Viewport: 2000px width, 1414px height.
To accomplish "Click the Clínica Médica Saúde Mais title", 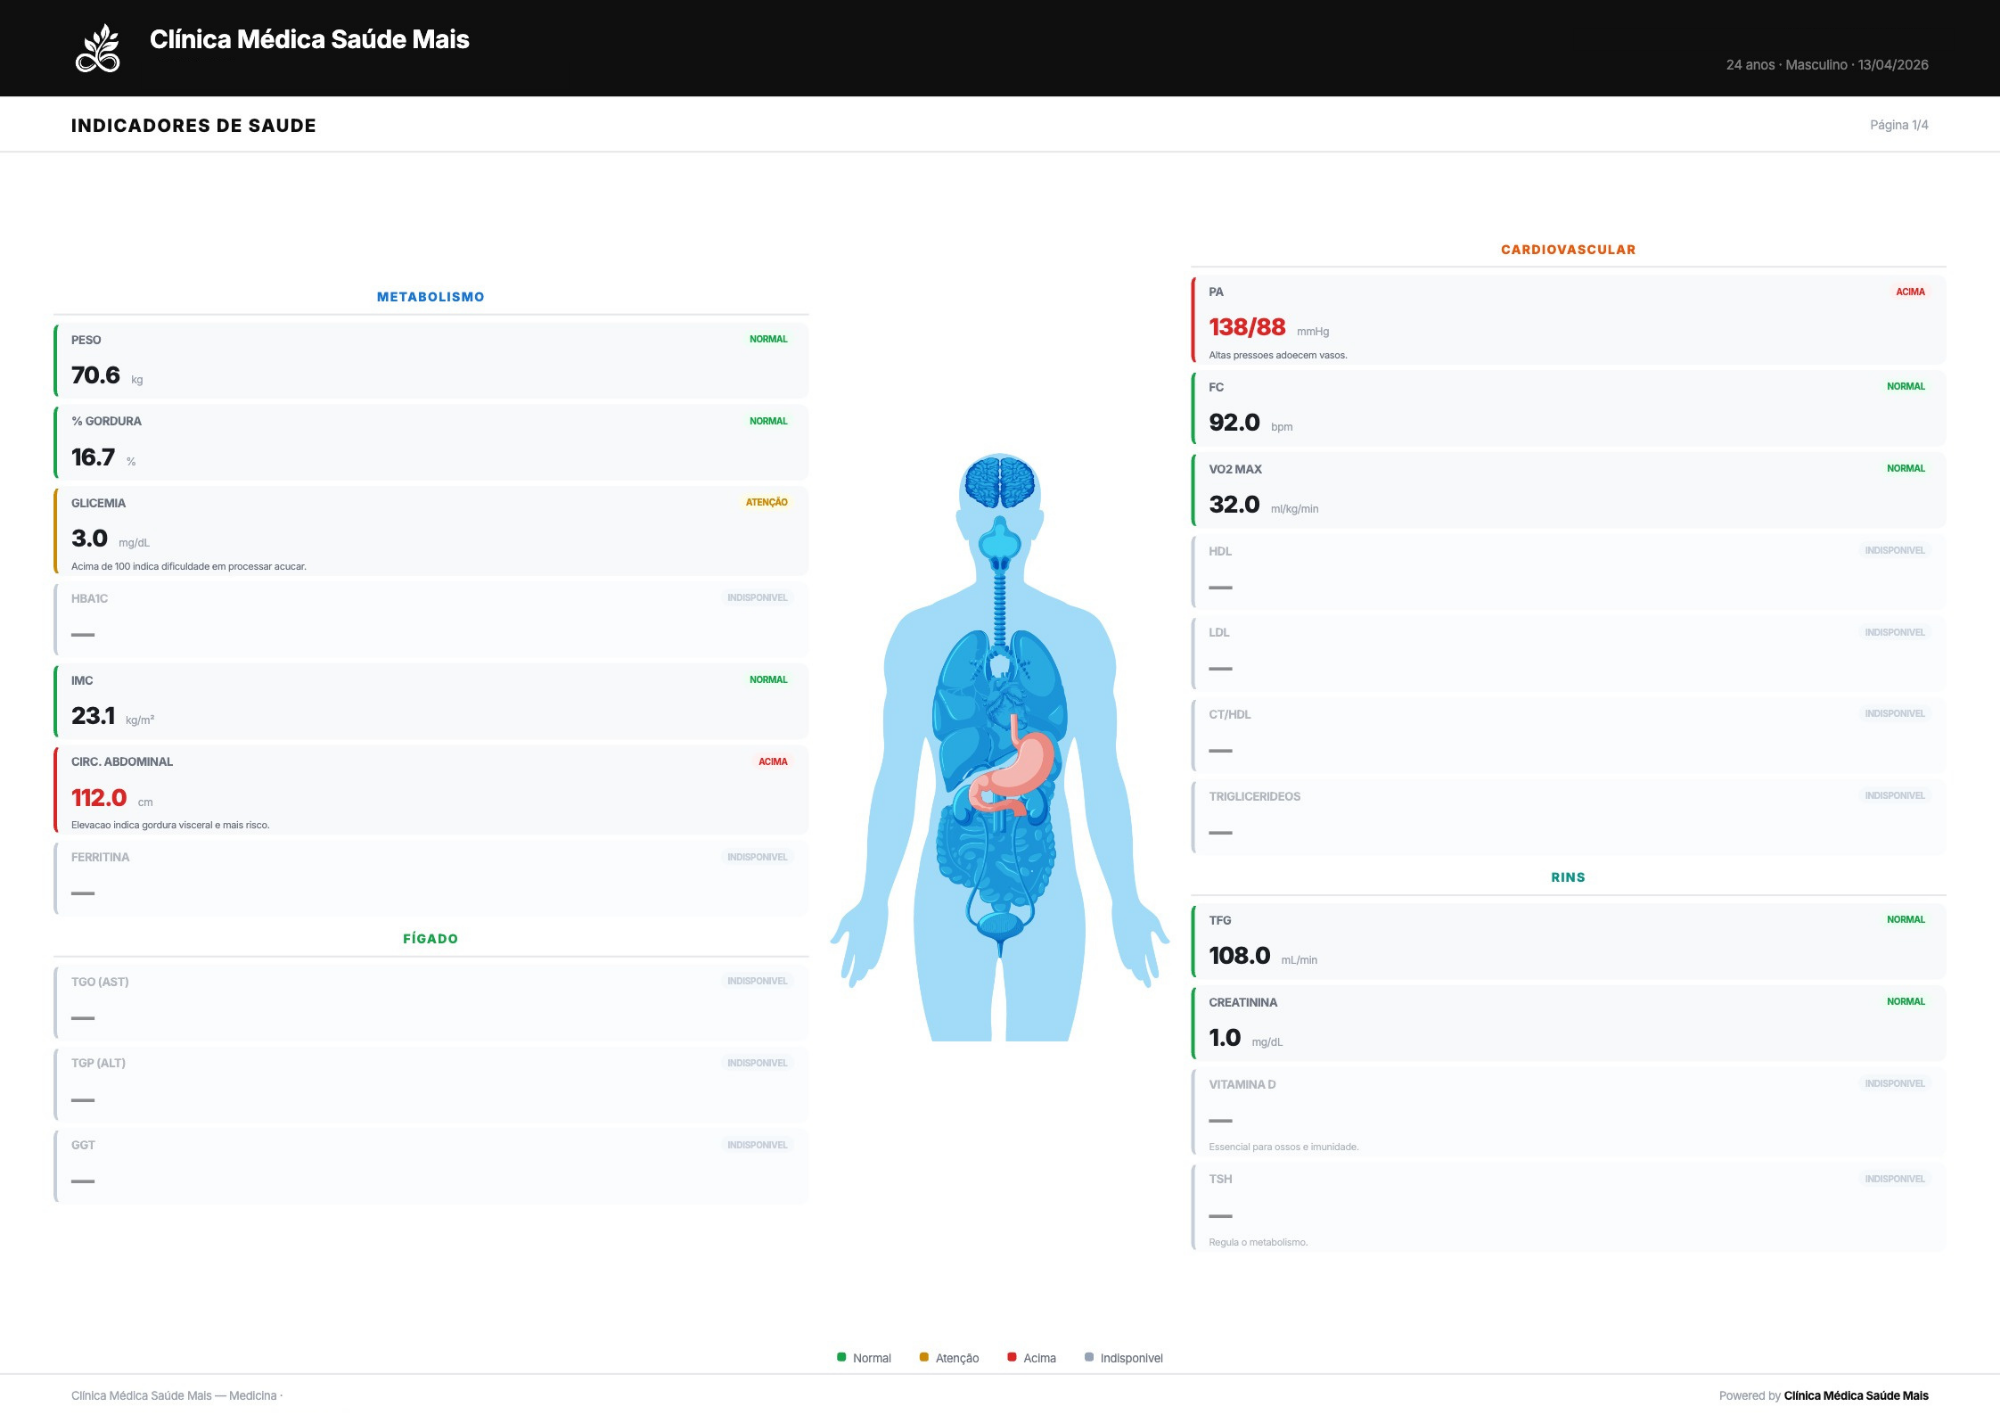I will 309,39.
